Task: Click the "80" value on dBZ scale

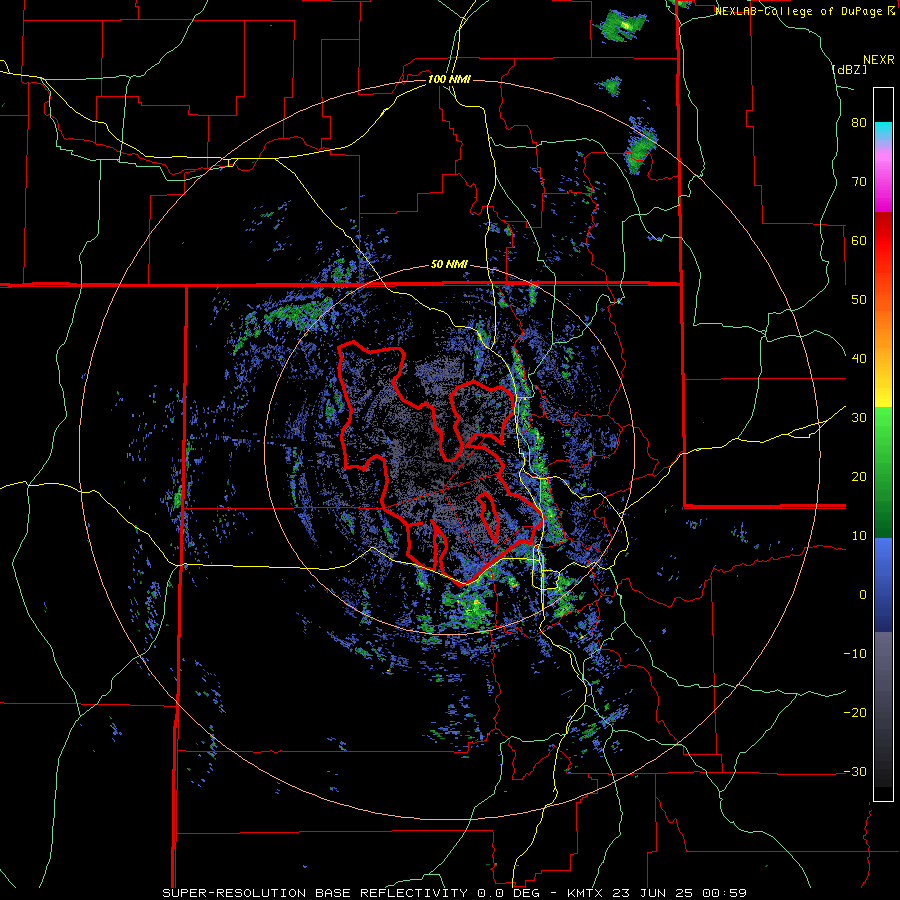Action: 859,123
